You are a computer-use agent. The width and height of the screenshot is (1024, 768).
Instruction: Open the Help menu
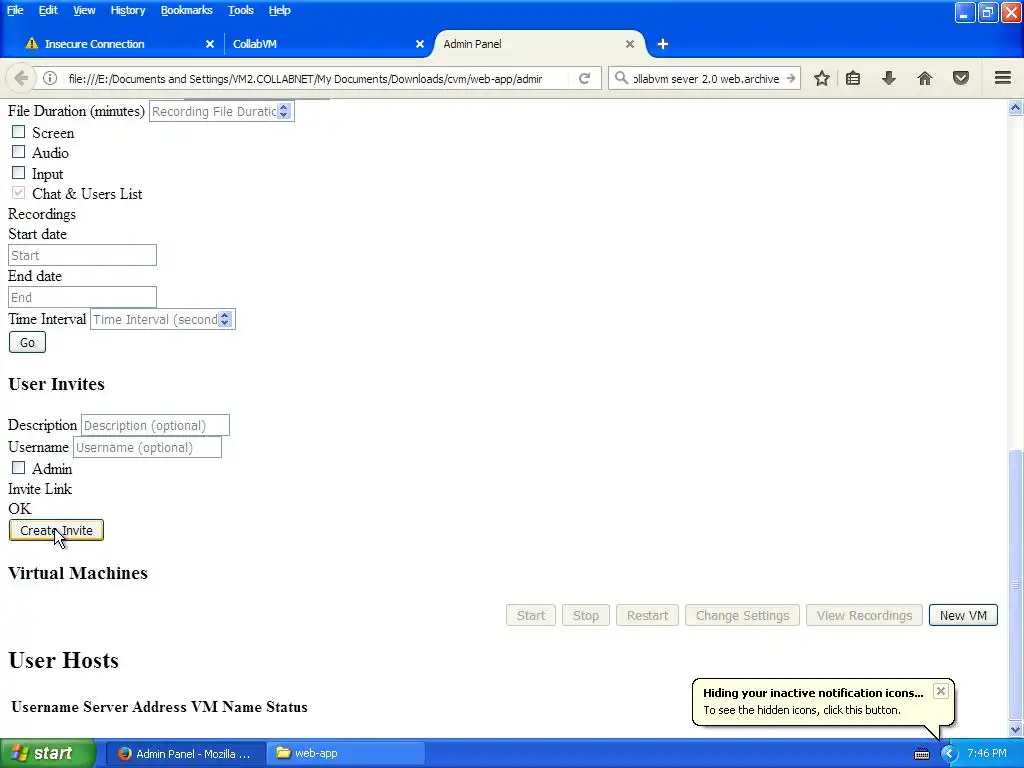(x=279, y=10)
